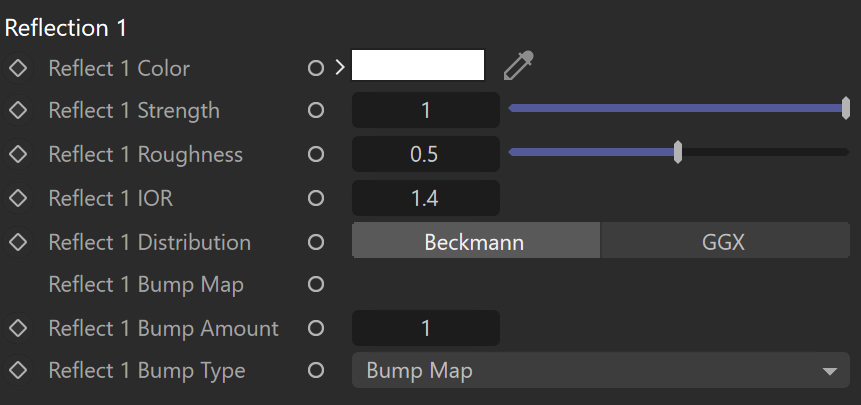Screen dimensions: 861x405
Task: Toggle keyframe diamond for Reflect 1 IOR
Action: pyautogui.click(x=18, y=198)
